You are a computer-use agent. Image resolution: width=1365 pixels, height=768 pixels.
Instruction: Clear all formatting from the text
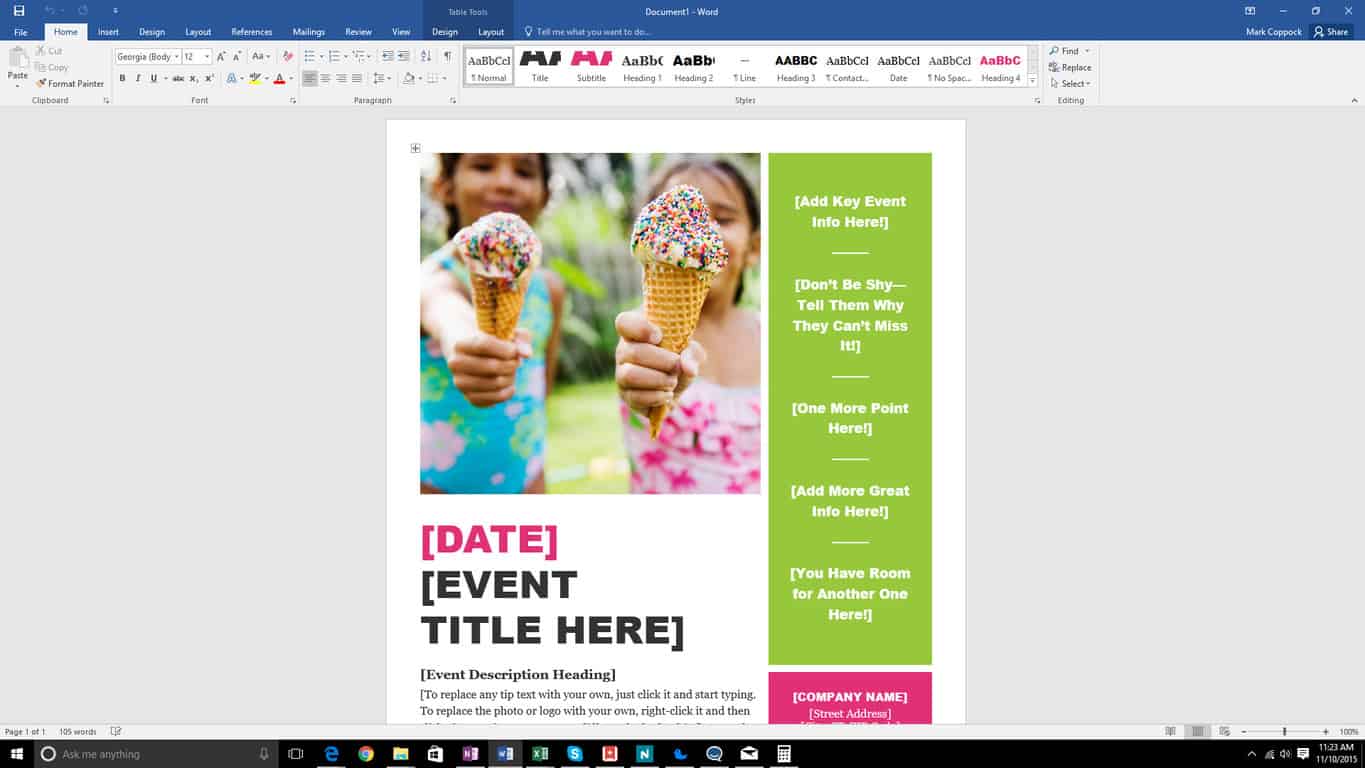[288, 57]
